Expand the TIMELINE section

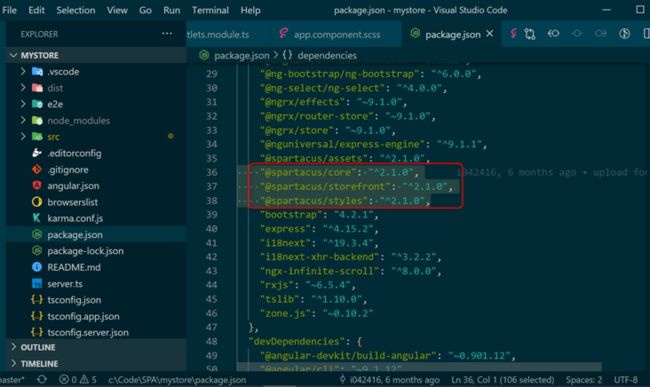[14, 363]
